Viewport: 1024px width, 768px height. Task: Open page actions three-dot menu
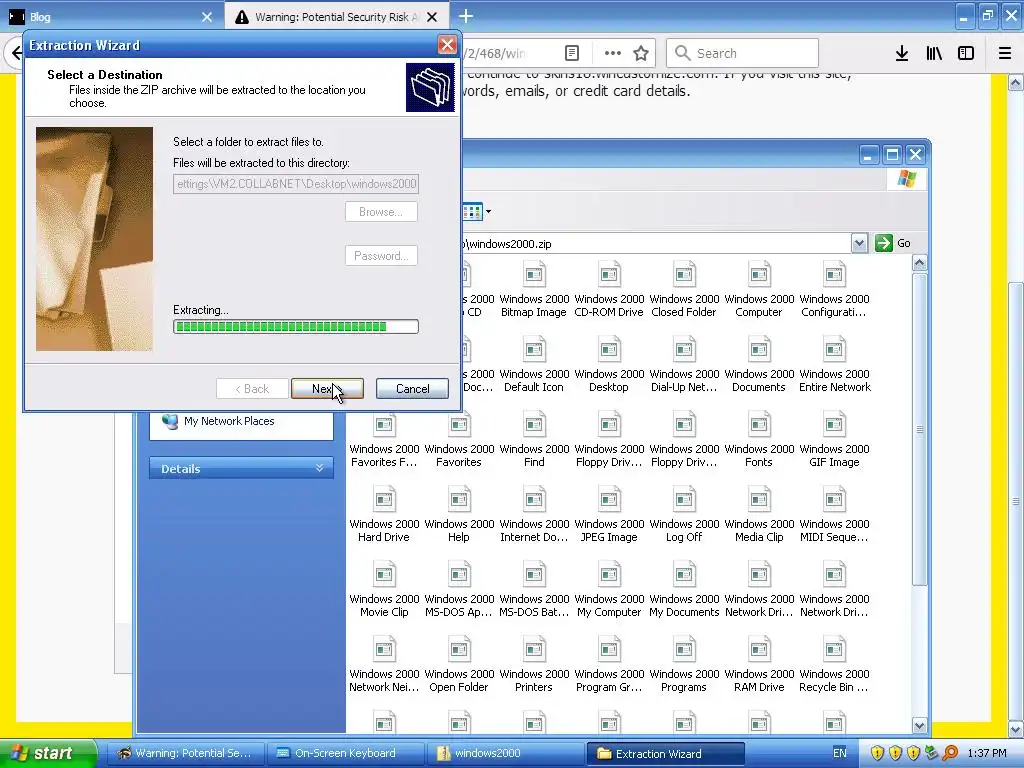(x=613, y=53)
